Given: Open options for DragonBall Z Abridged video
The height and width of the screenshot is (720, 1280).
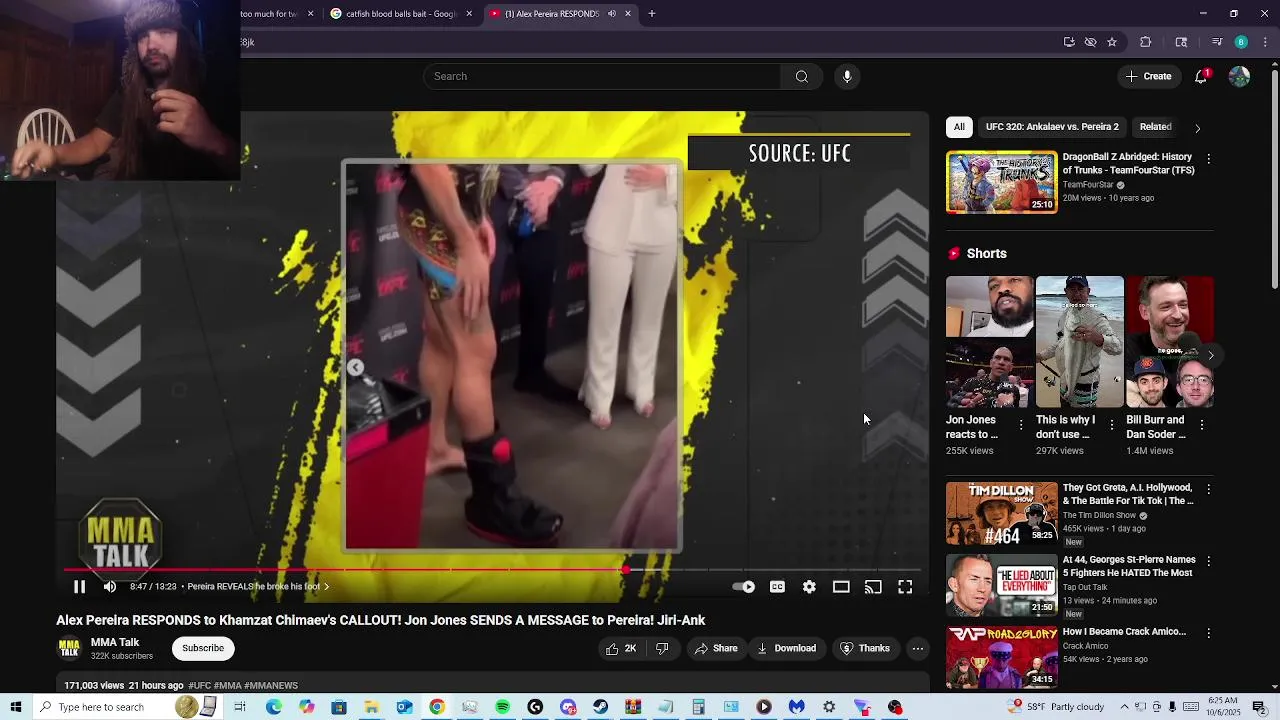Looking at the screenshot, I should [1208, 159].
